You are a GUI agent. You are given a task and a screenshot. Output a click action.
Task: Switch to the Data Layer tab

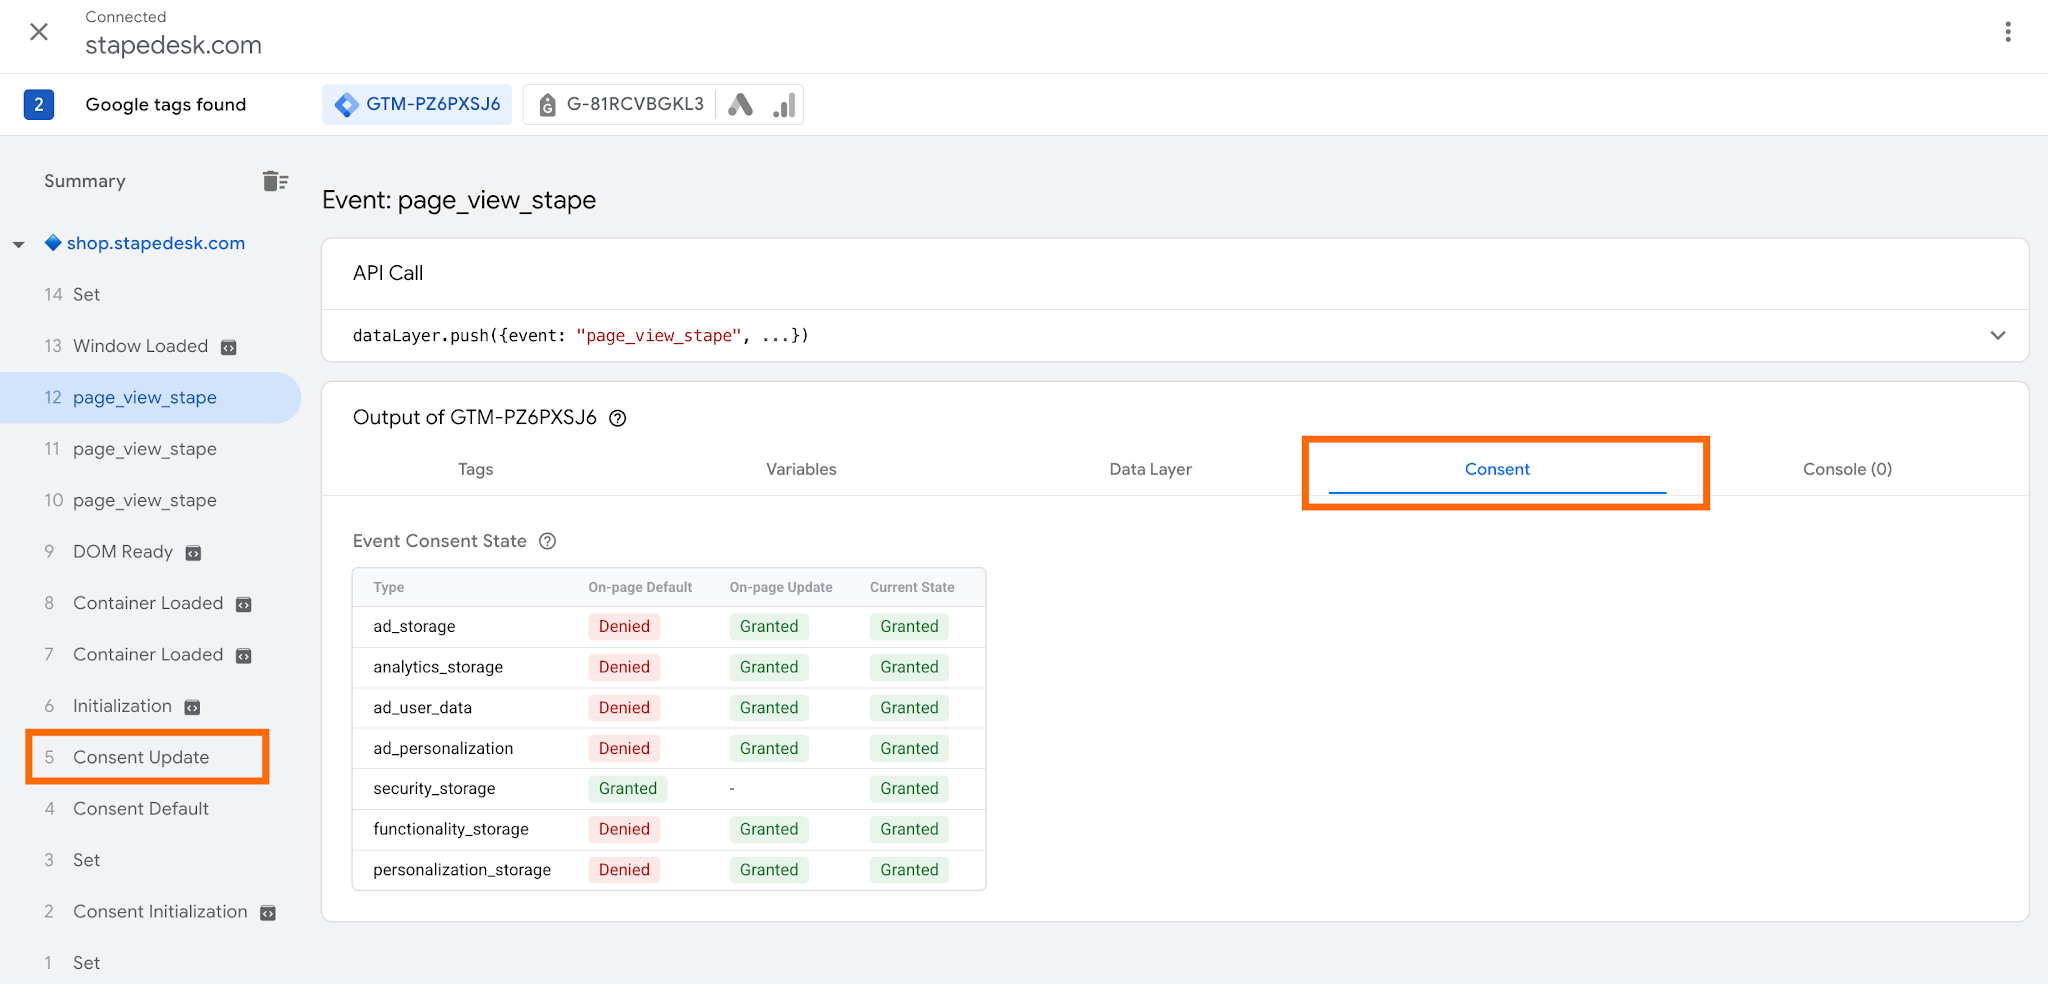coord(1150,469)
